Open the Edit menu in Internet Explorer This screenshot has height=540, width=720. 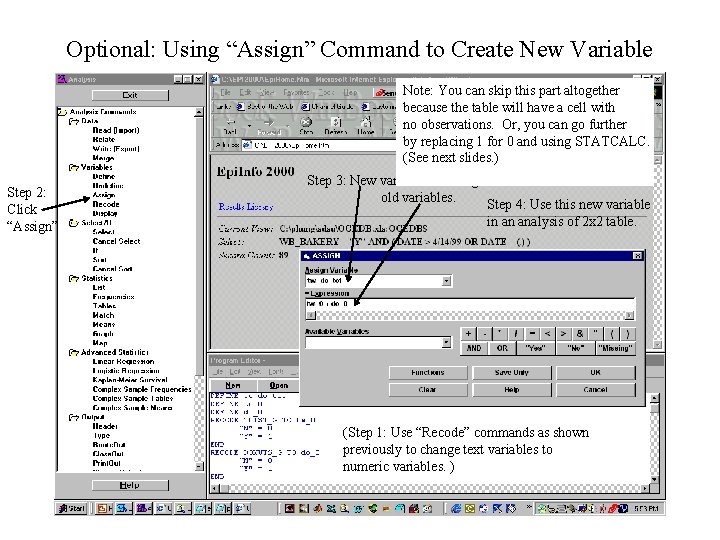tap(245, 92)
